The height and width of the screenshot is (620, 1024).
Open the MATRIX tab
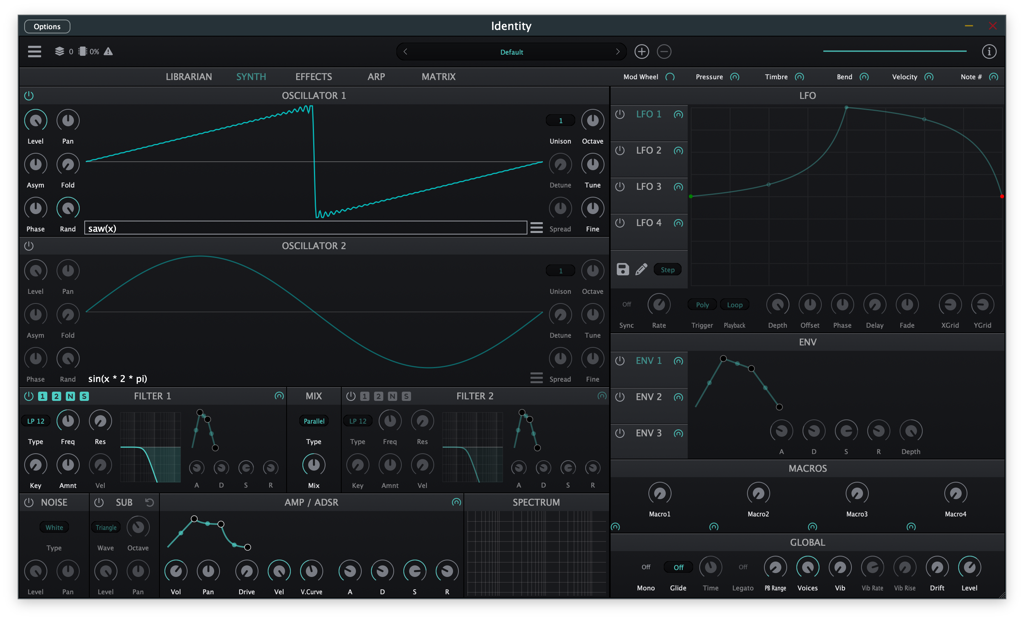click(x=438, y=76)
